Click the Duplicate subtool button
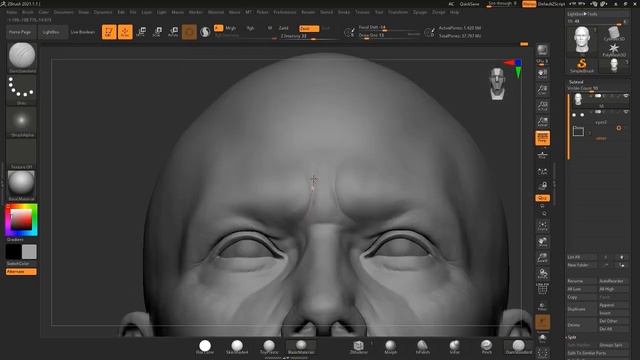 [582, 309]
